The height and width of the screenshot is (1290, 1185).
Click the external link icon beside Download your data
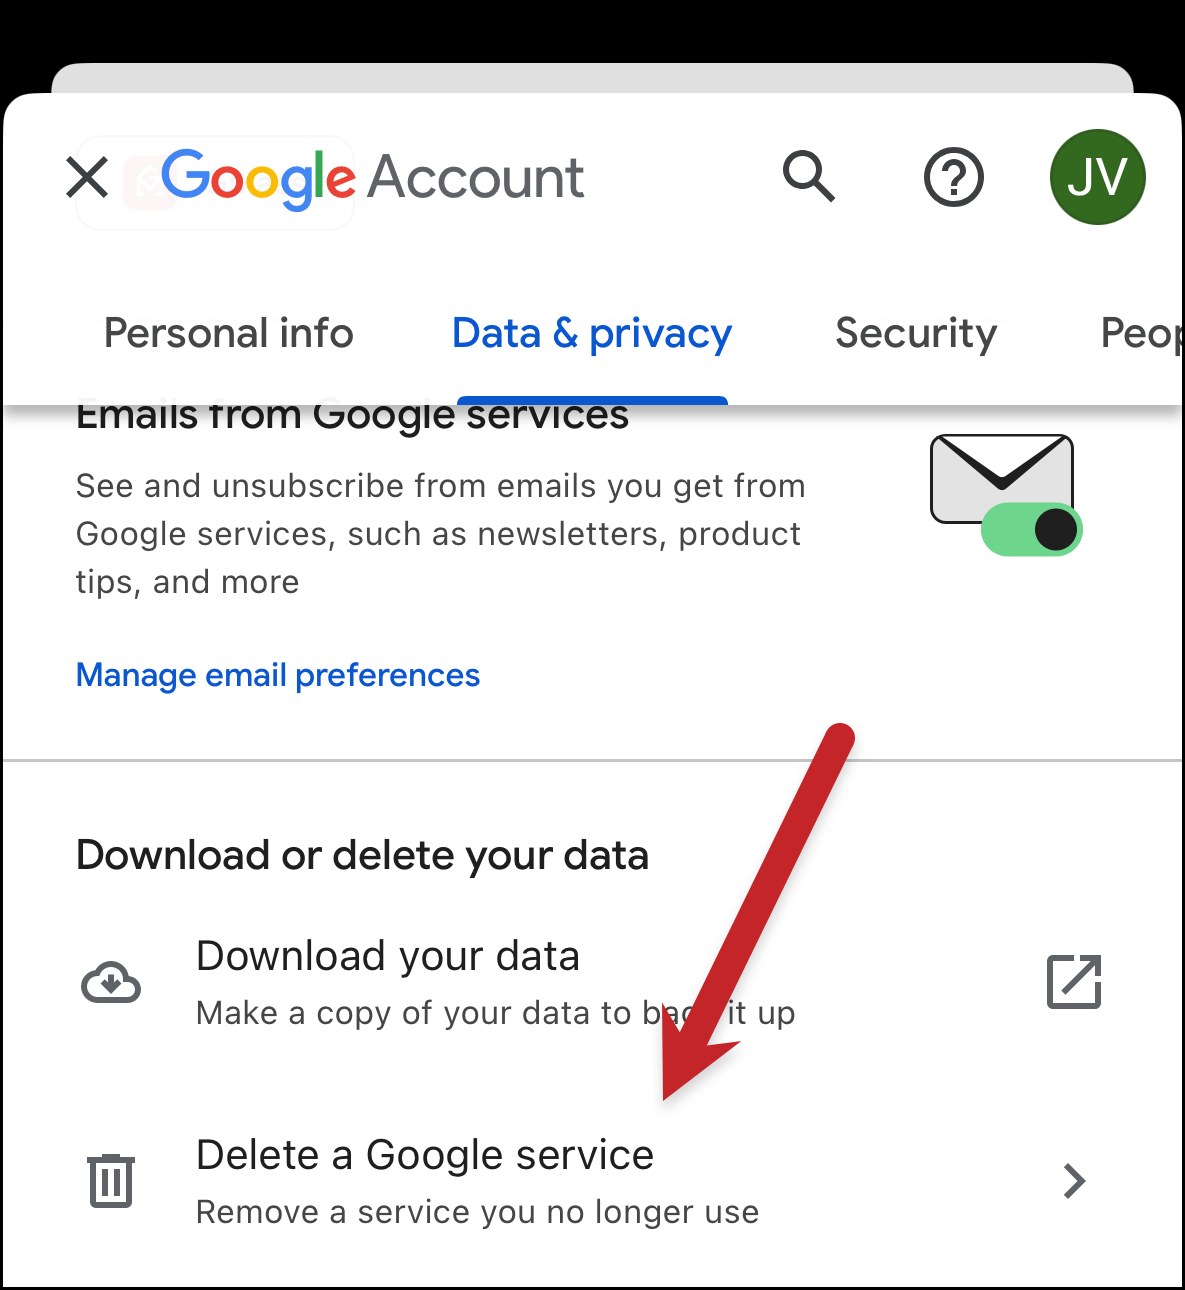(1074, 982)
